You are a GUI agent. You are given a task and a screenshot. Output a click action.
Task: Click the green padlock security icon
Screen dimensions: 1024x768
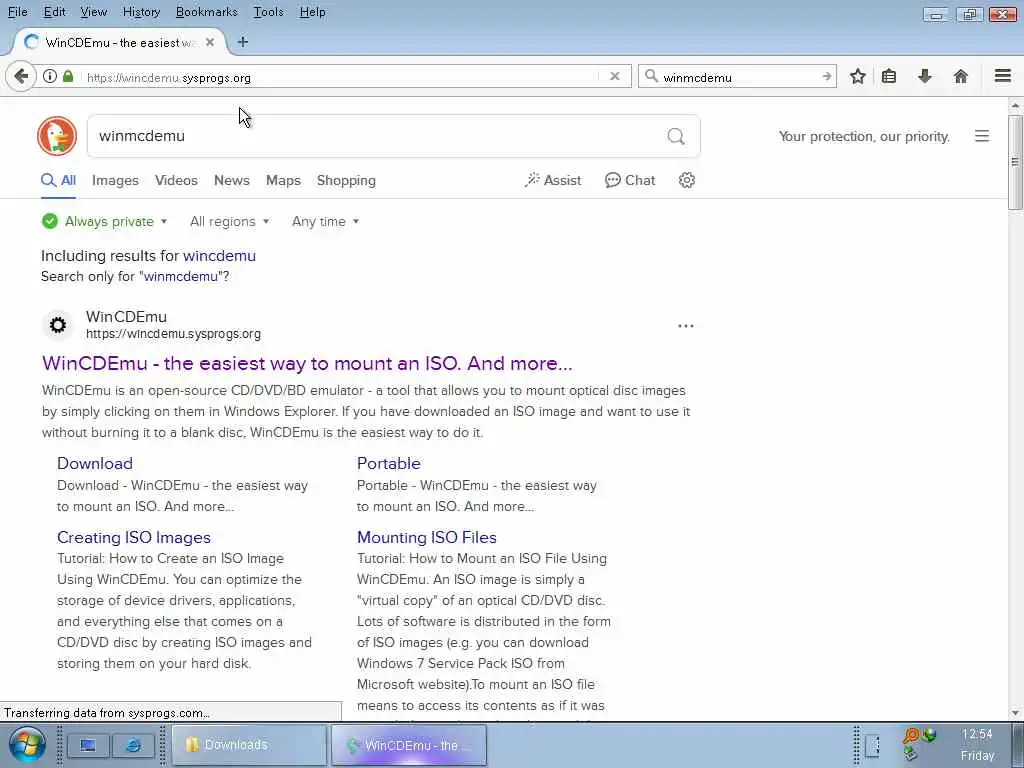68,76
